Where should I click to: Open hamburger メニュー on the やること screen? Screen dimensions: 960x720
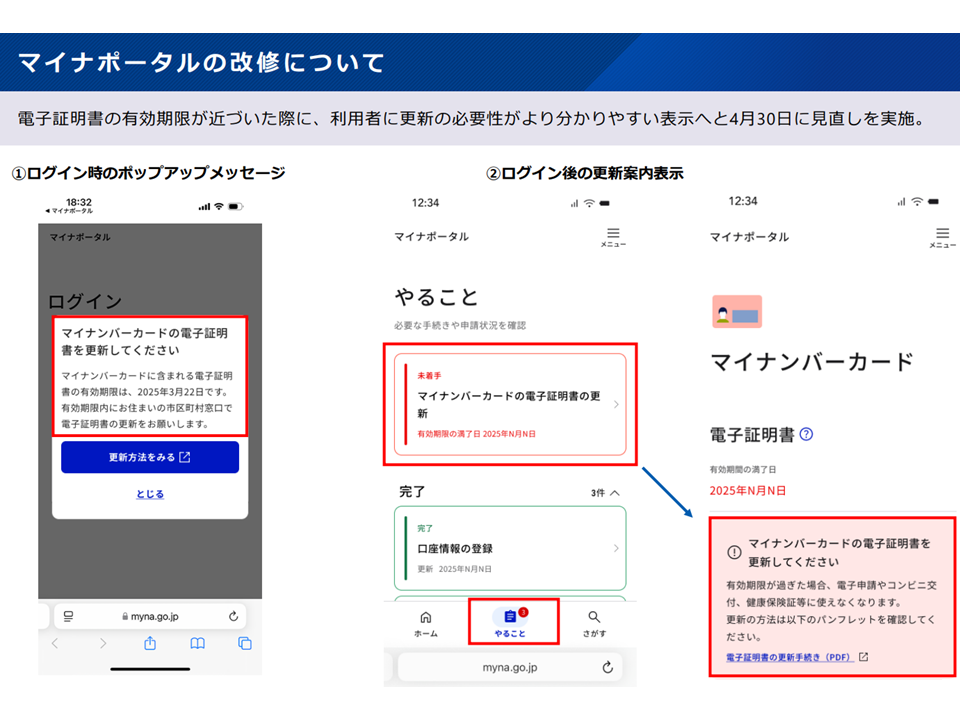[x=613, y=237]
